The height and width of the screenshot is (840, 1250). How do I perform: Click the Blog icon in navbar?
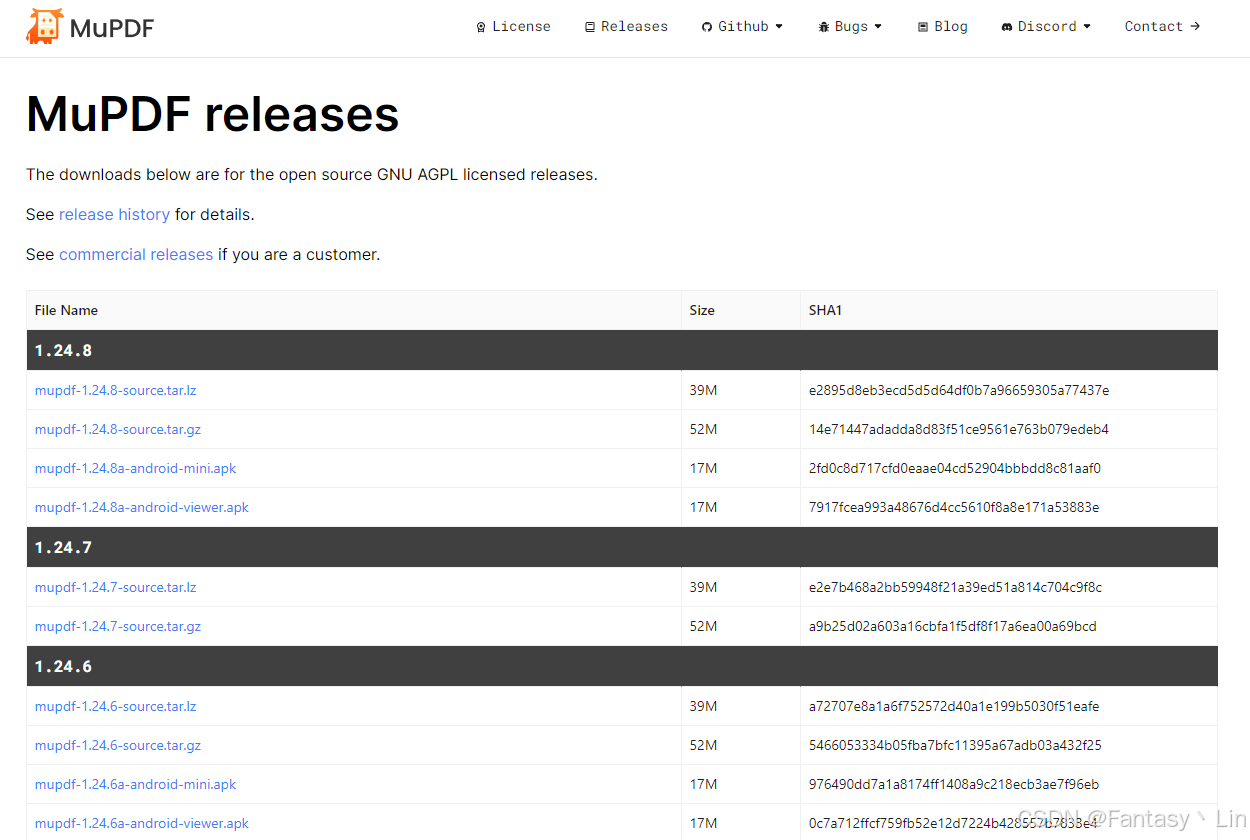tap(923, 27)
